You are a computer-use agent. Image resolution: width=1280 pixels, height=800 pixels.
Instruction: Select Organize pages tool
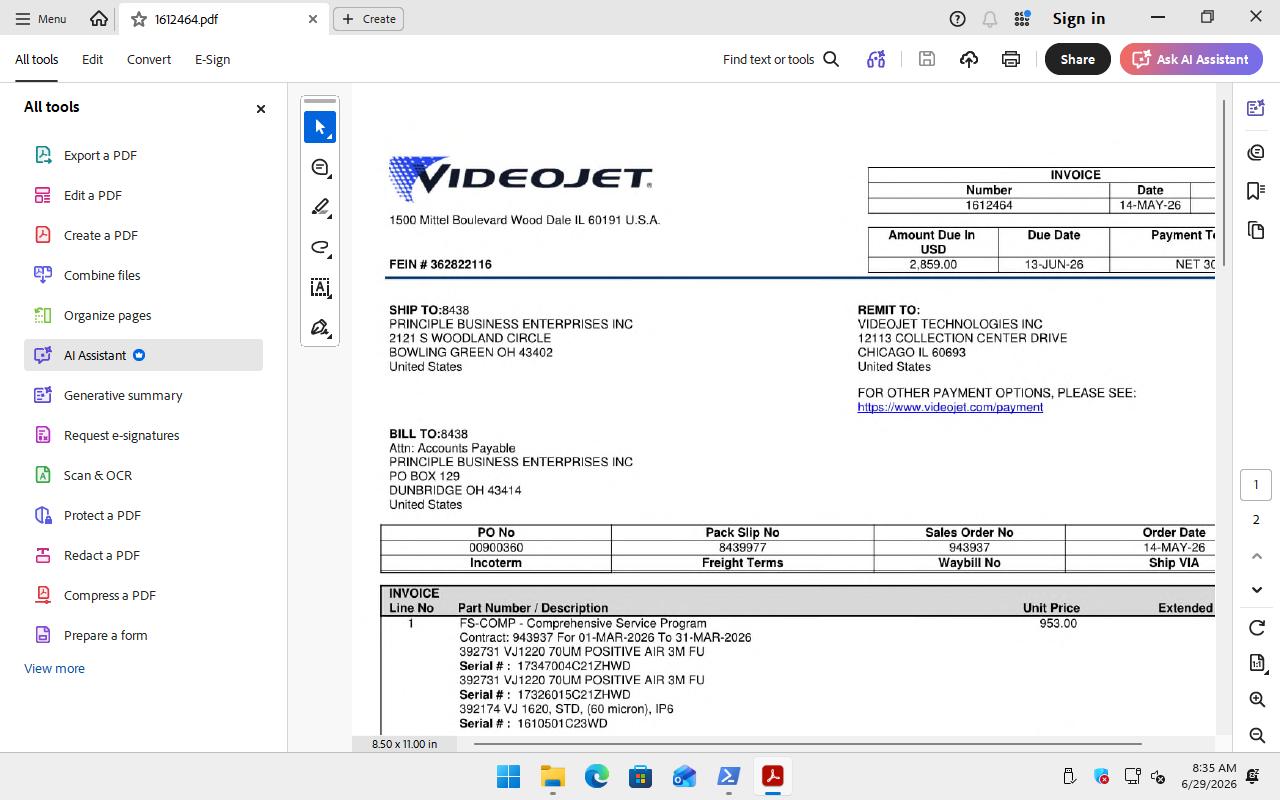[143, 315]
